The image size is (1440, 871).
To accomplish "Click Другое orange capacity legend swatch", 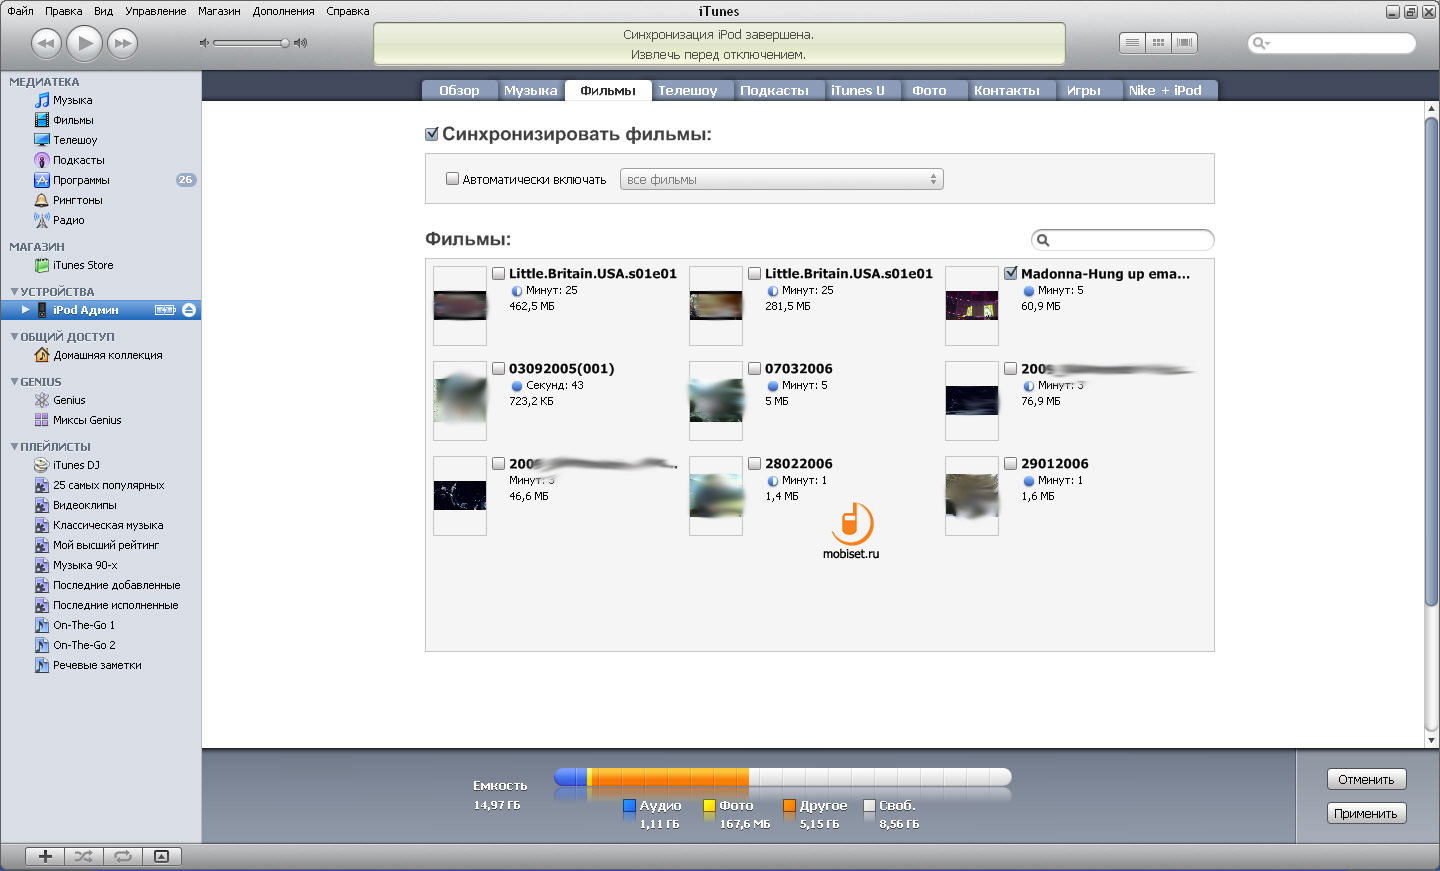I will (x=789, y=805).
